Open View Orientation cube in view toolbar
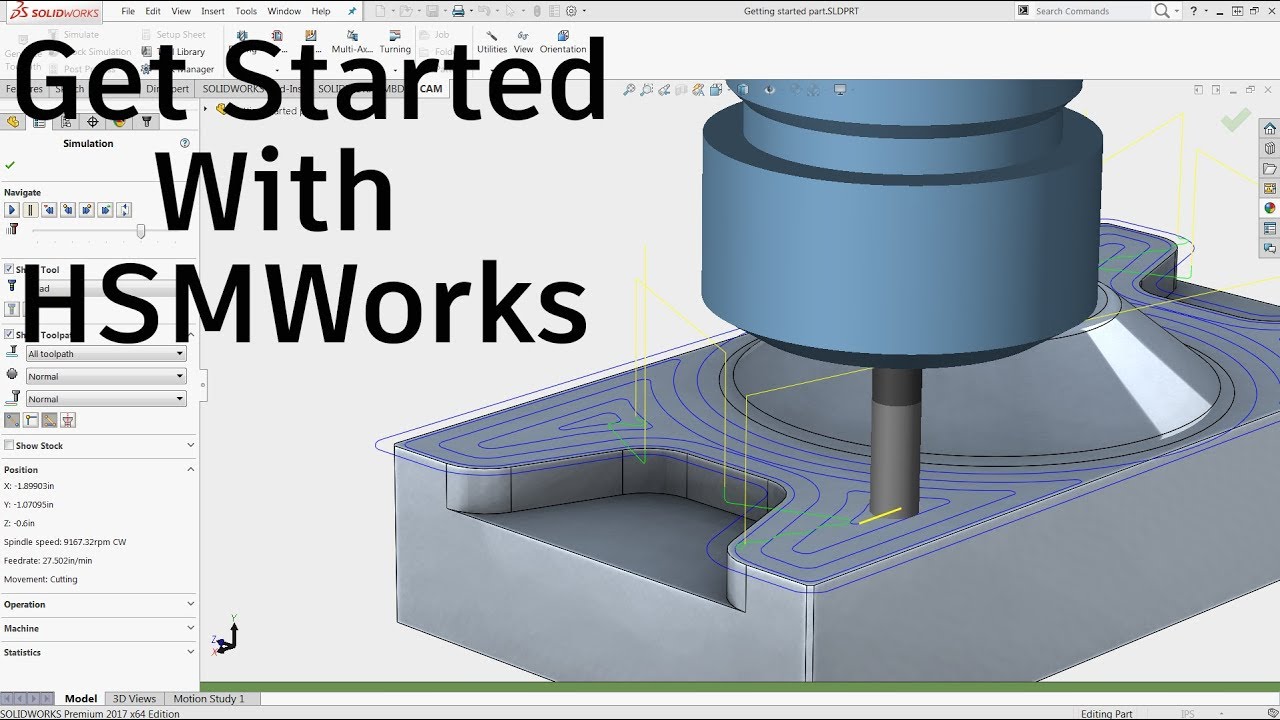 [x=716, y=89]
